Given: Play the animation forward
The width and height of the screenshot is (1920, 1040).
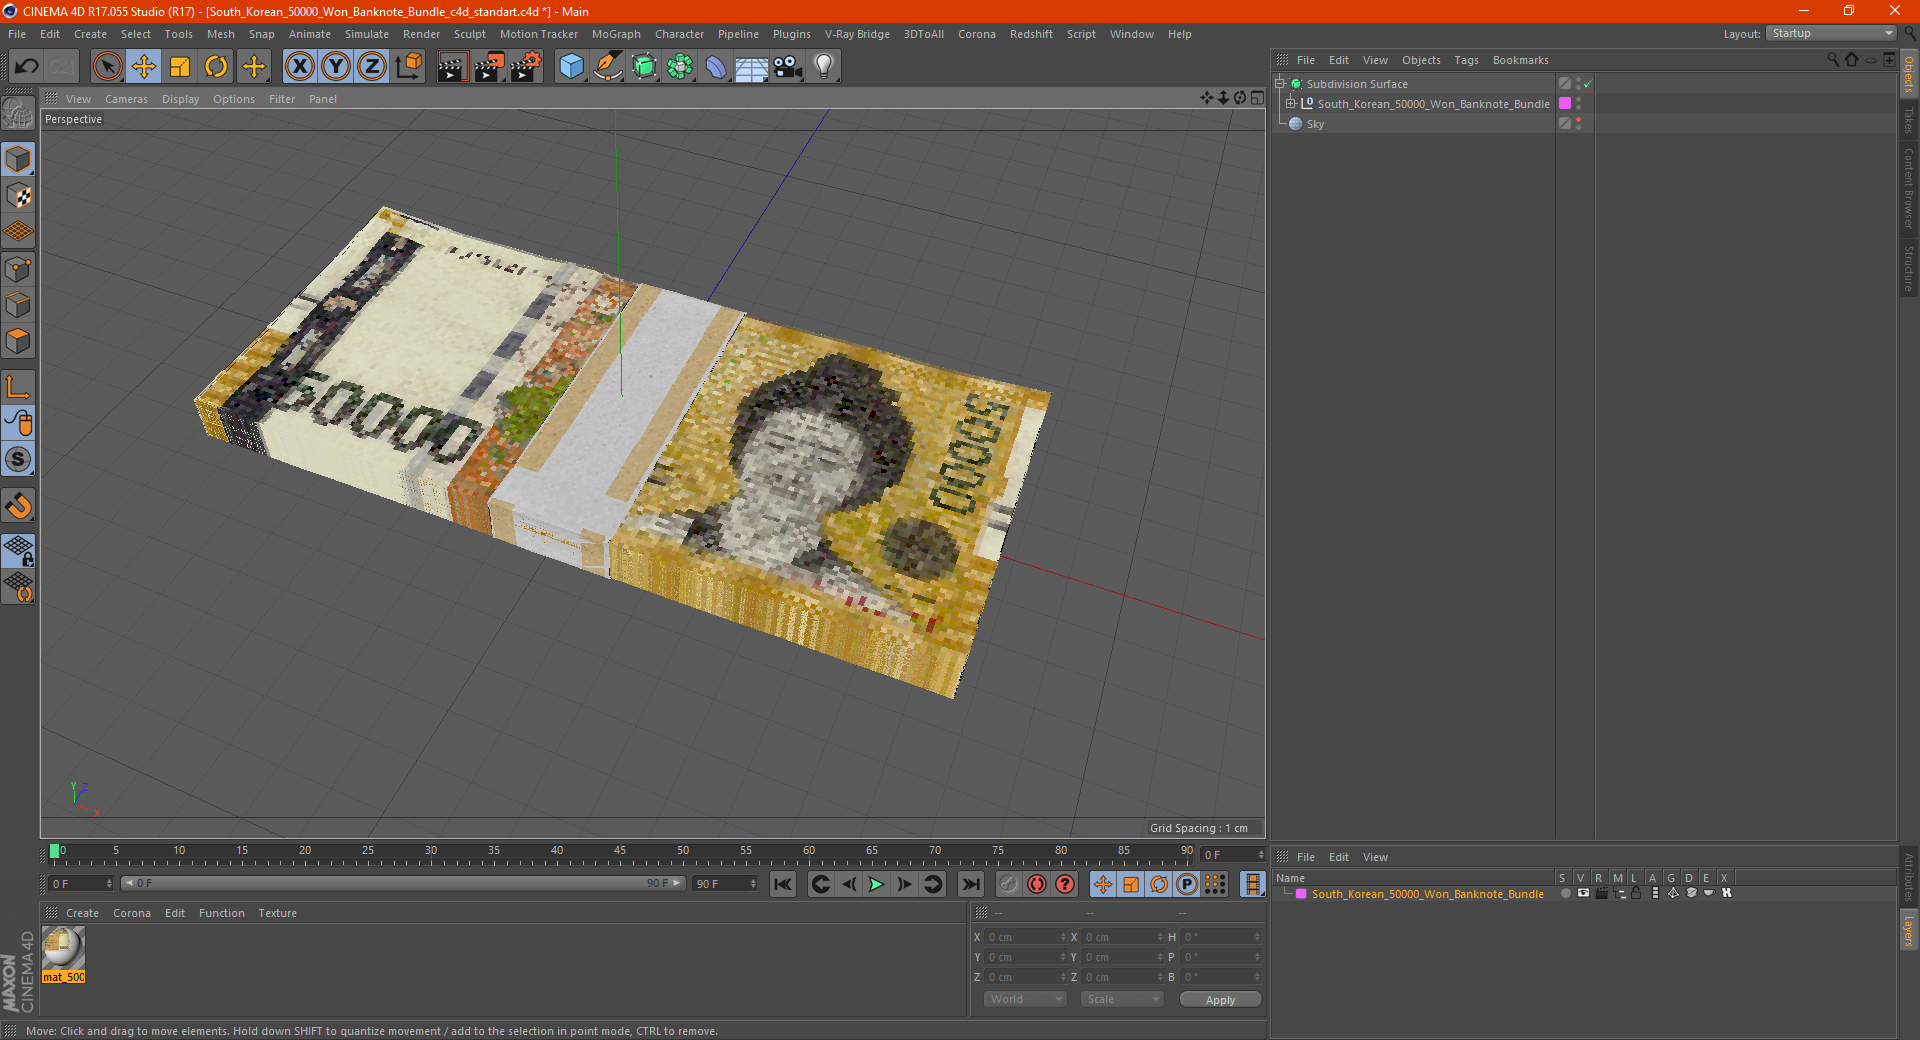Looking at the screenshot, I should pyautogui.click(x=876, y=884).
